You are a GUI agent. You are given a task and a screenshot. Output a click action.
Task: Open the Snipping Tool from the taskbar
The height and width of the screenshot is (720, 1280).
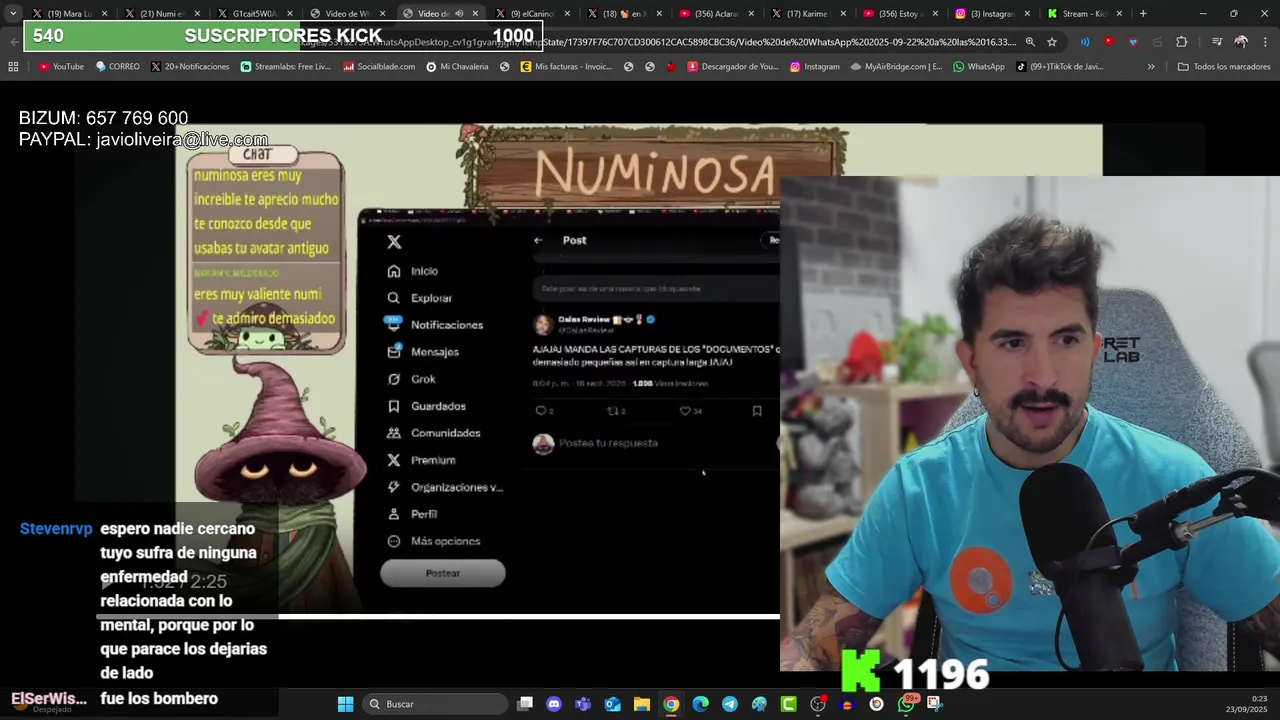point(935,704)
